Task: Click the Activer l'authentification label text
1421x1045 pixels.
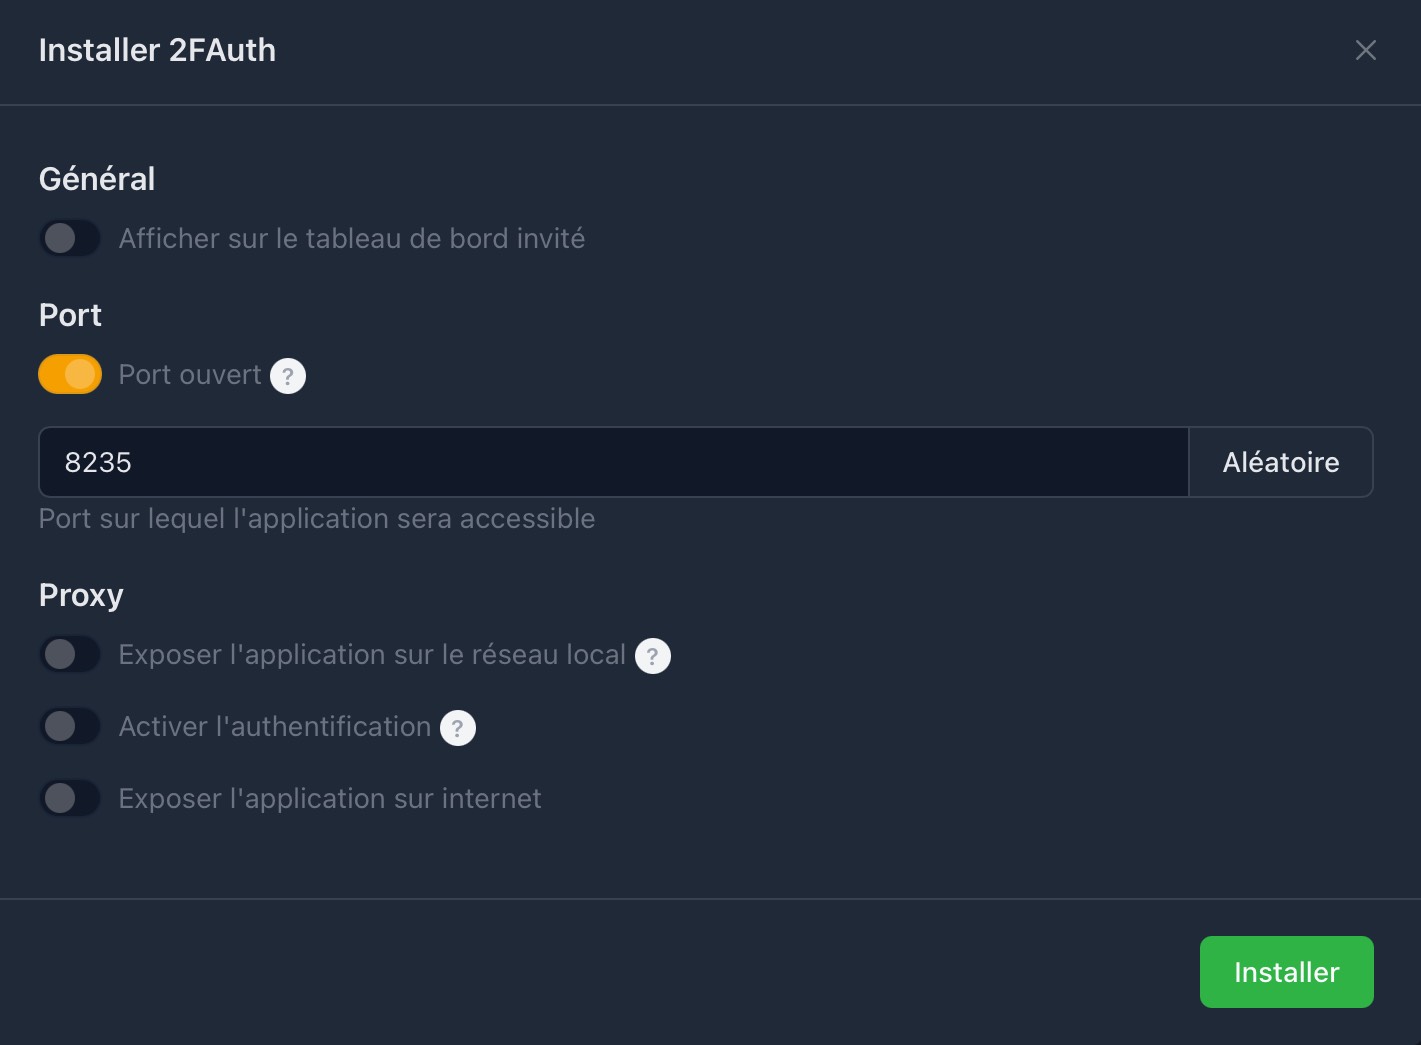Action: coord(275,726)
